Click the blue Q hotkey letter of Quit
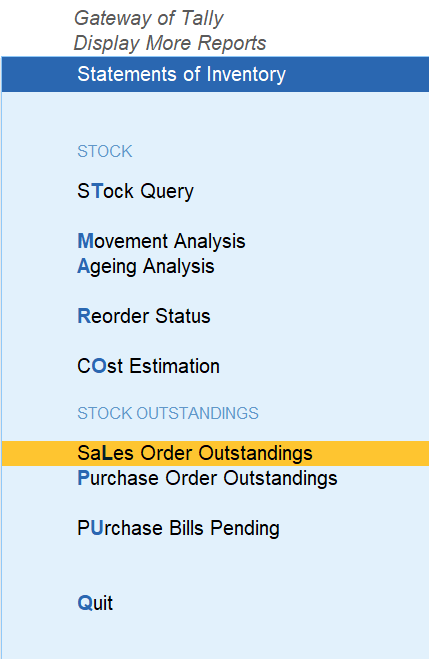Image resolution: width=429 pixels, height=659 pixels. [84, 603]
